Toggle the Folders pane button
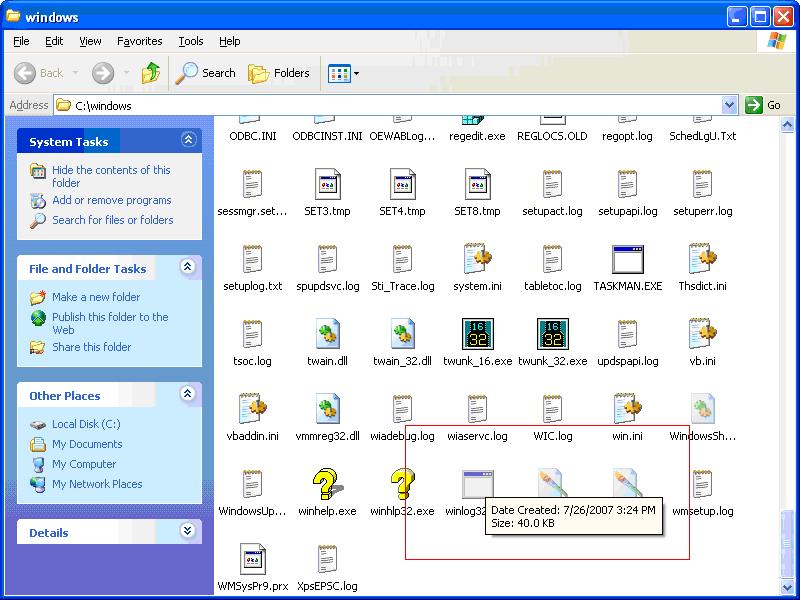The image size is (800, 600). (279, 73)
